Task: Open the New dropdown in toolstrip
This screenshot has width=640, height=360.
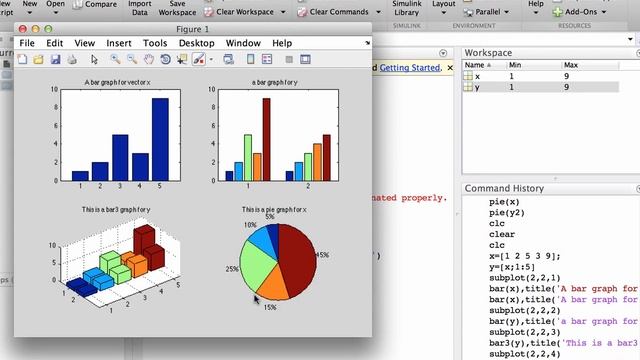Action: pyautogui.click(x=29, y=7)
